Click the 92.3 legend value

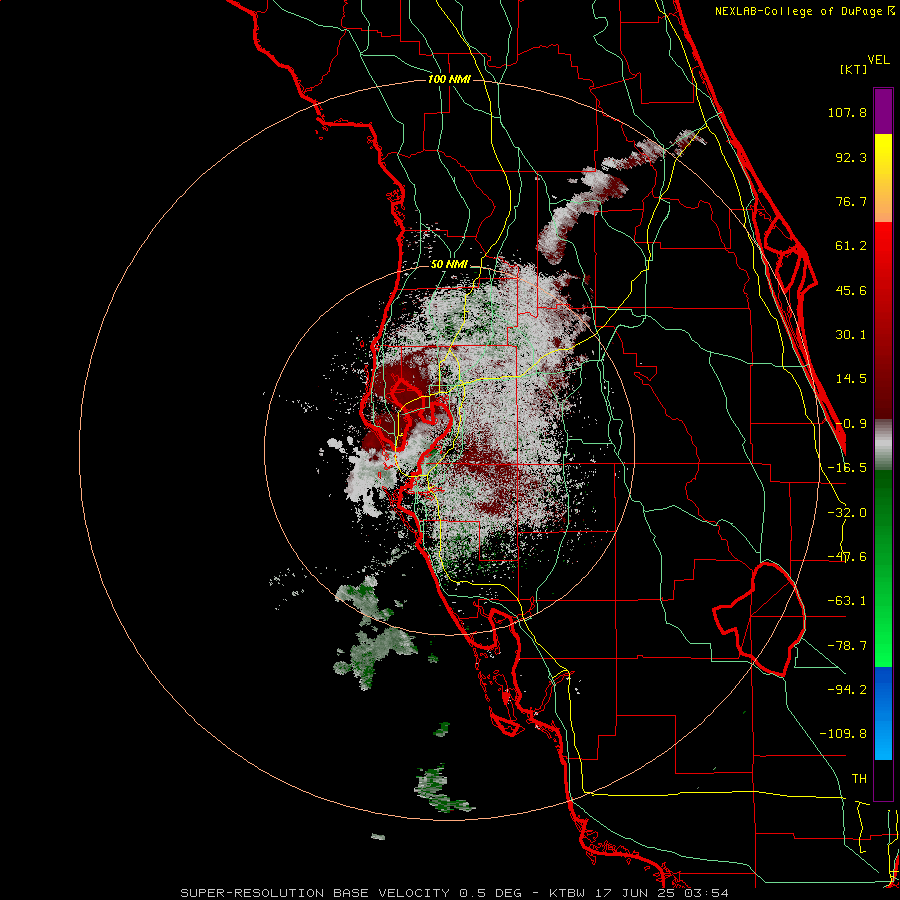pyautogui.click(x=851, y=157)
